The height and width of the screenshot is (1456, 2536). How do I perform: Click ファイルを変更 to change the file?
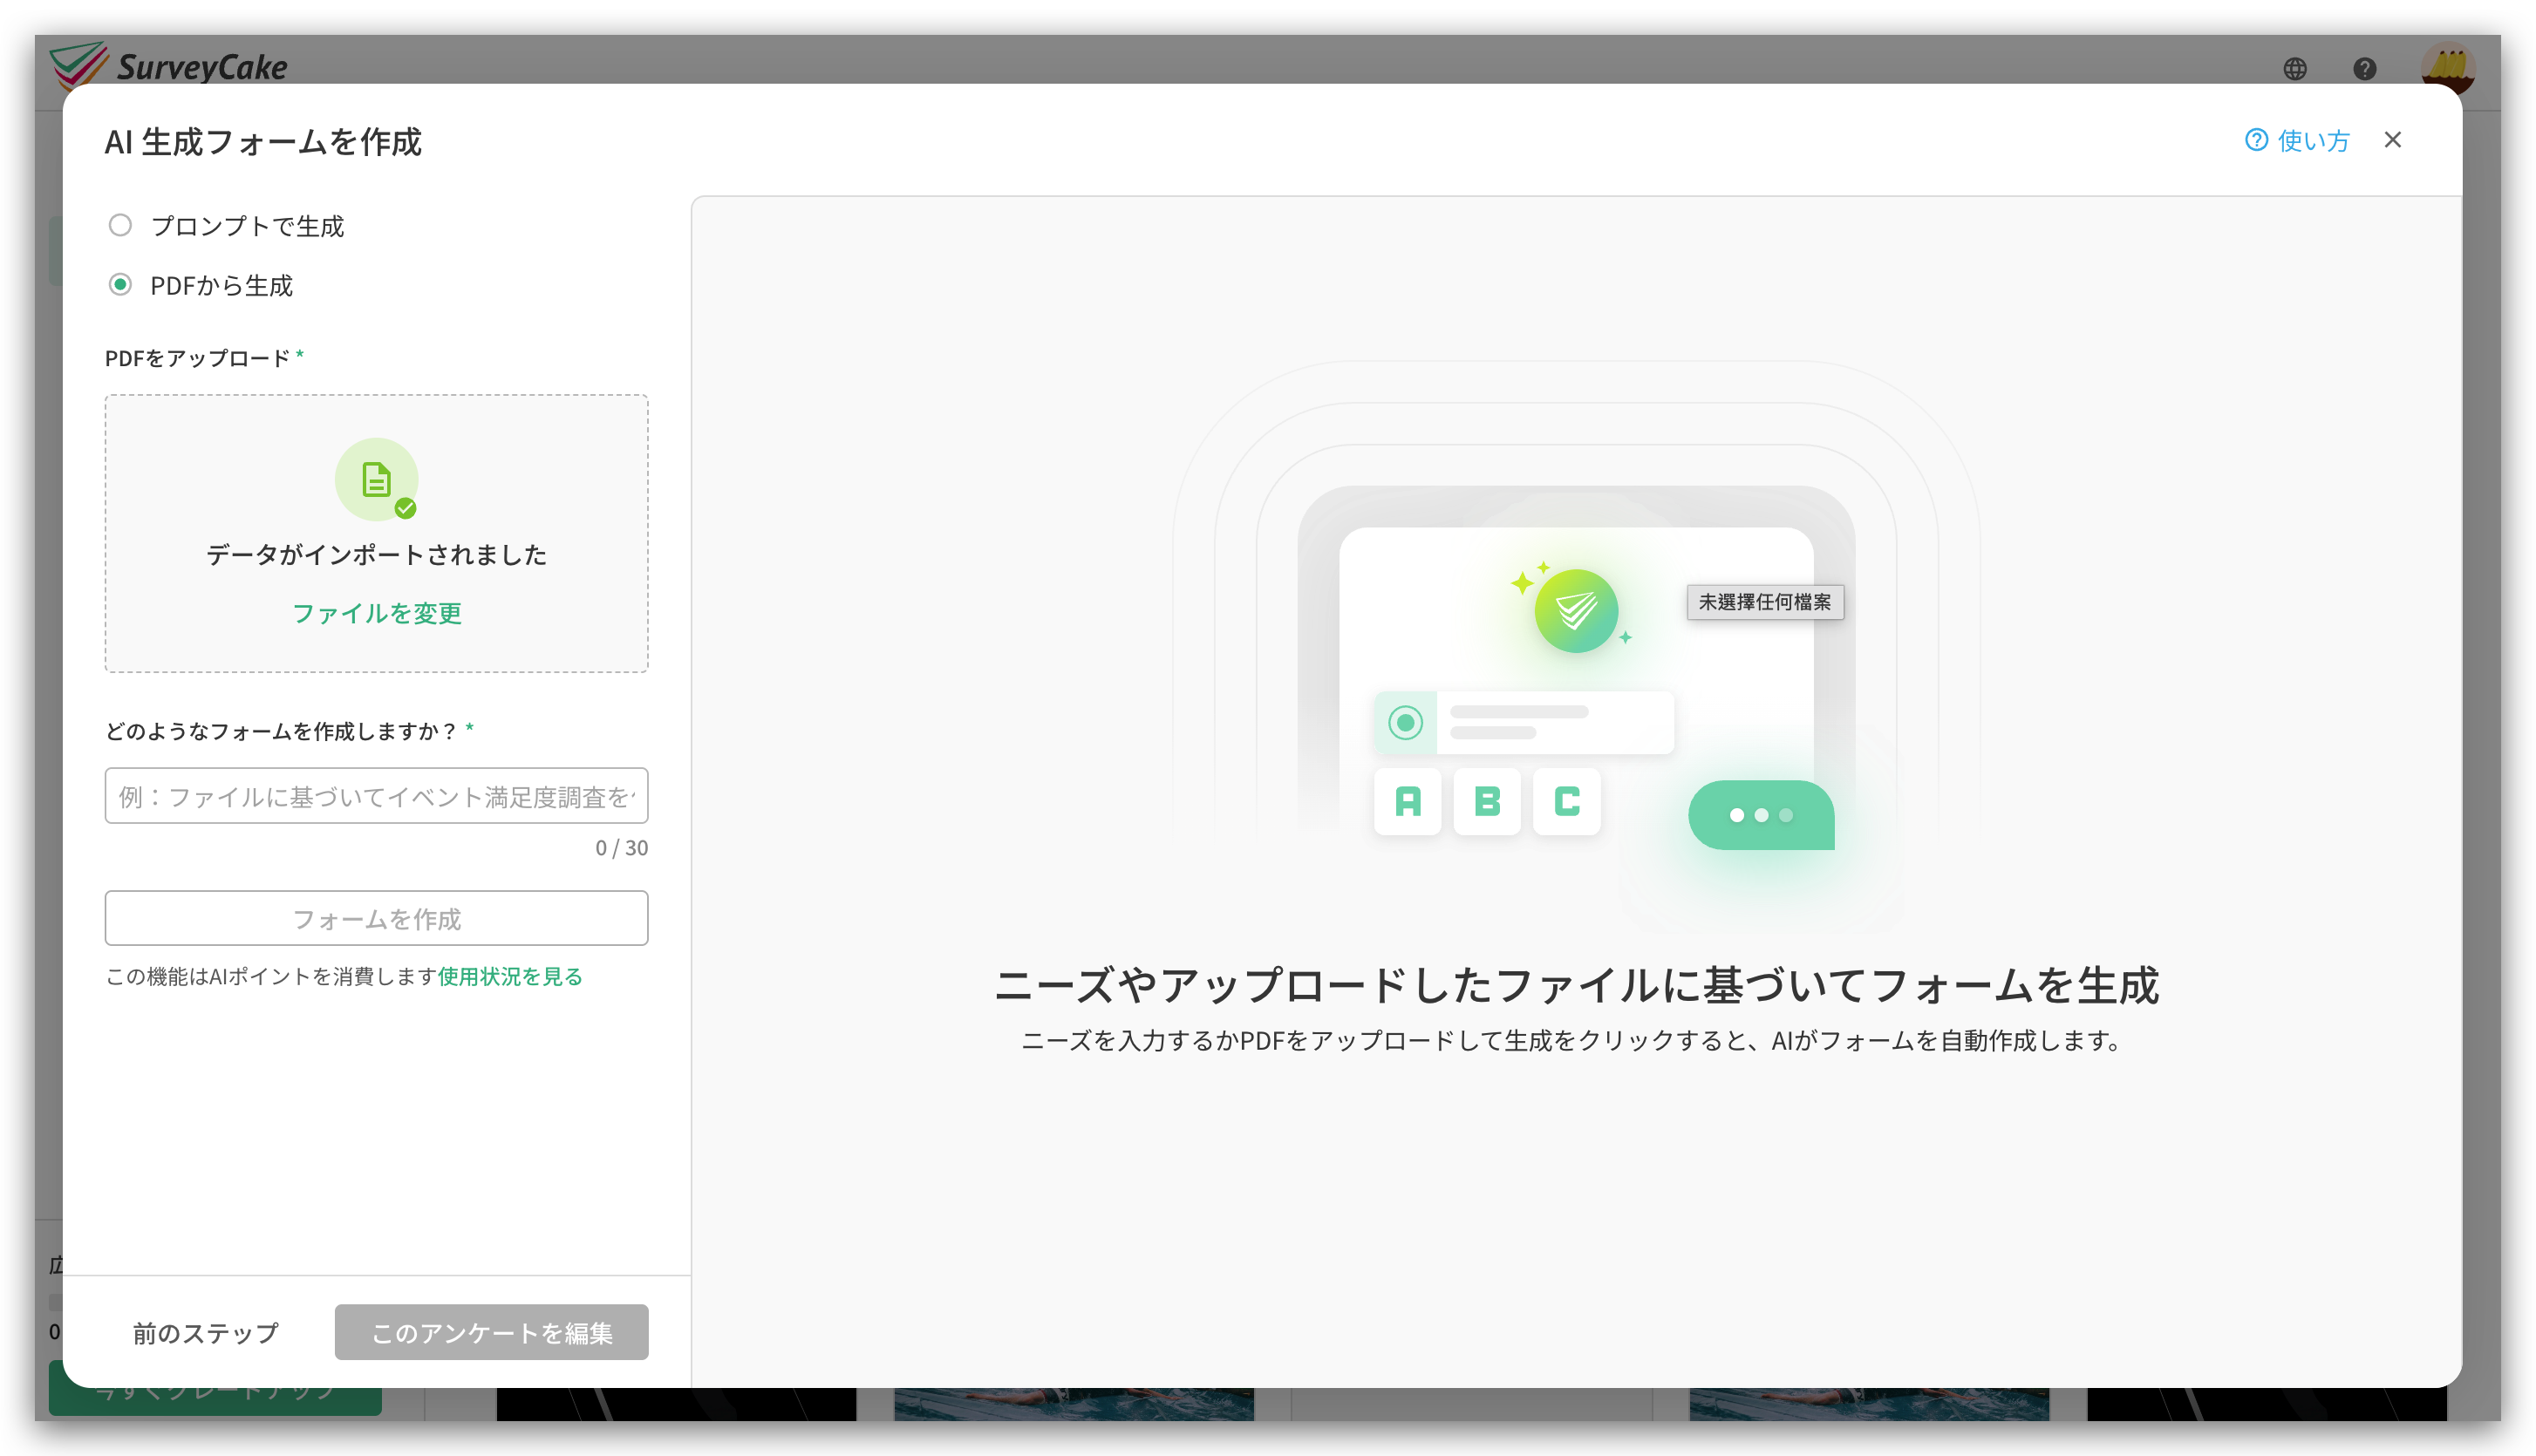(376, 613)
